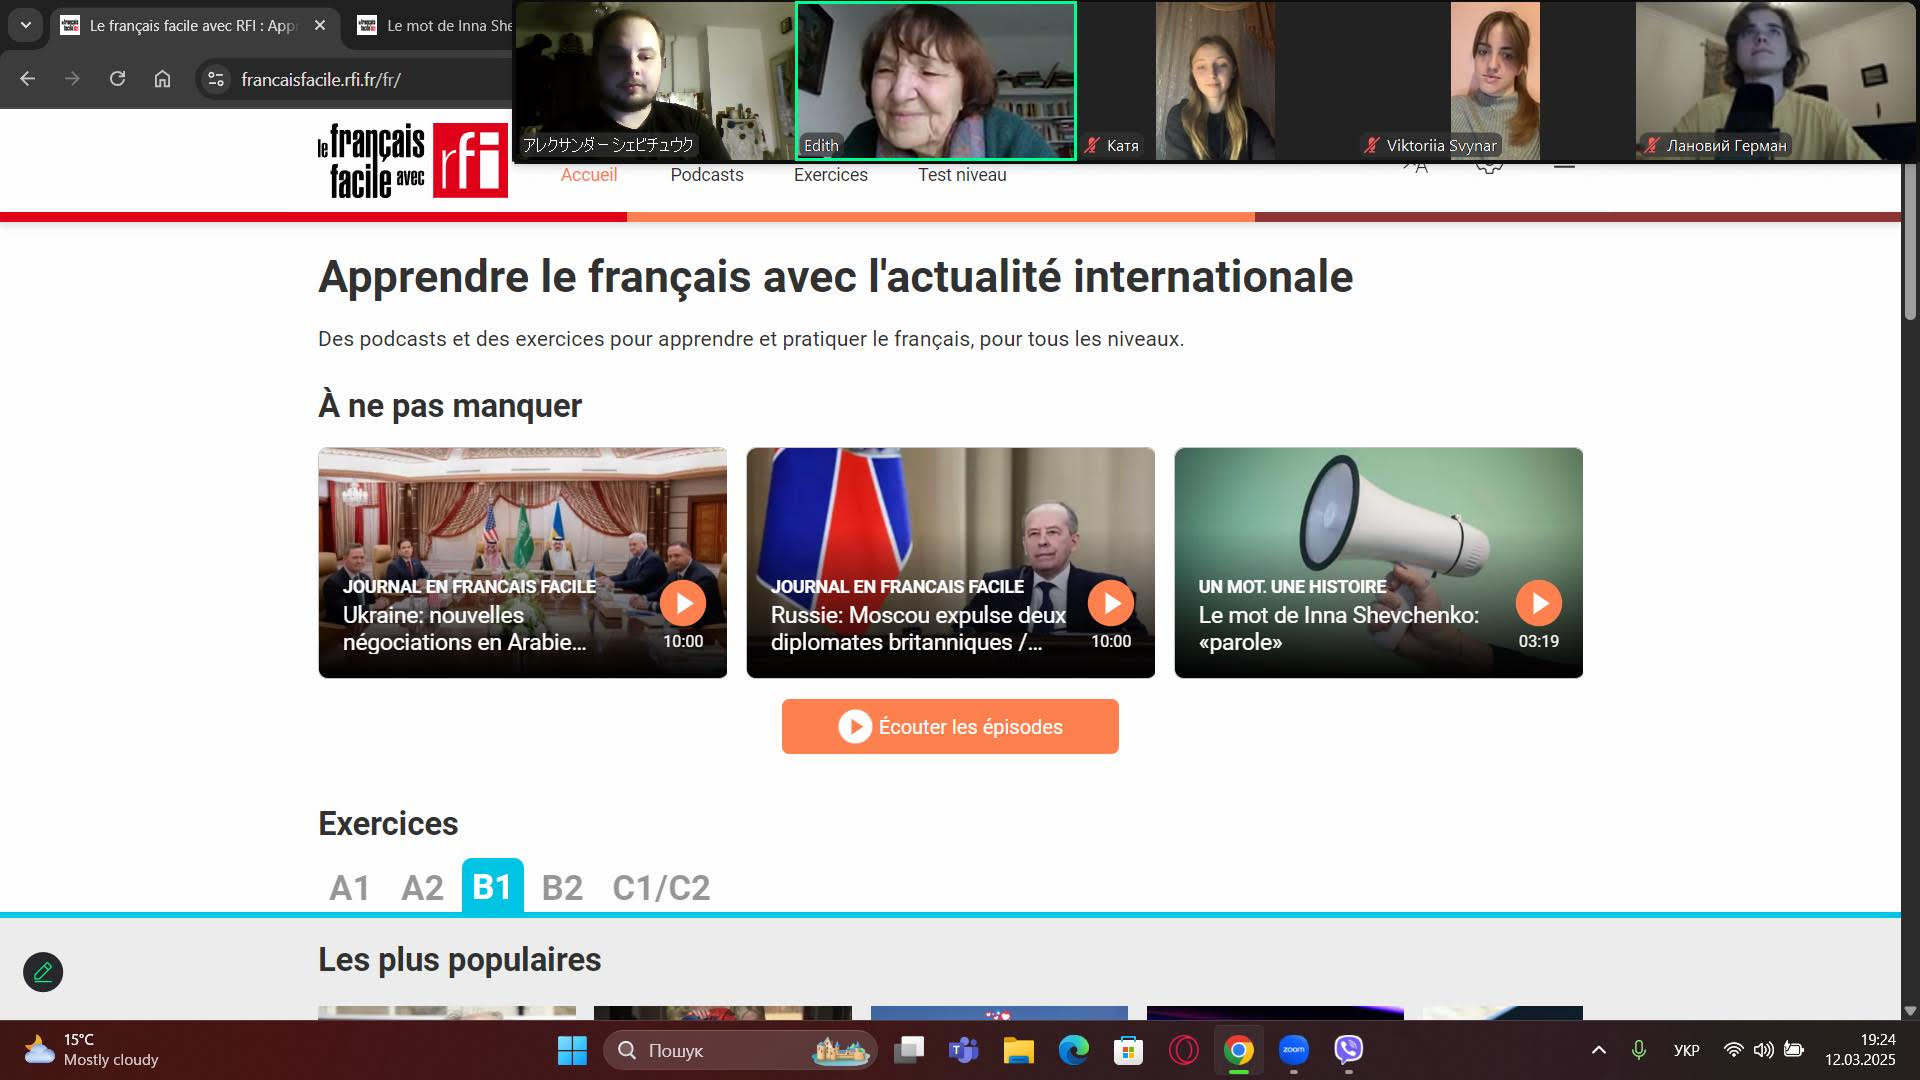1920x1080 pixels.
Task: Click the browser home icon
Action: point(162,79)
